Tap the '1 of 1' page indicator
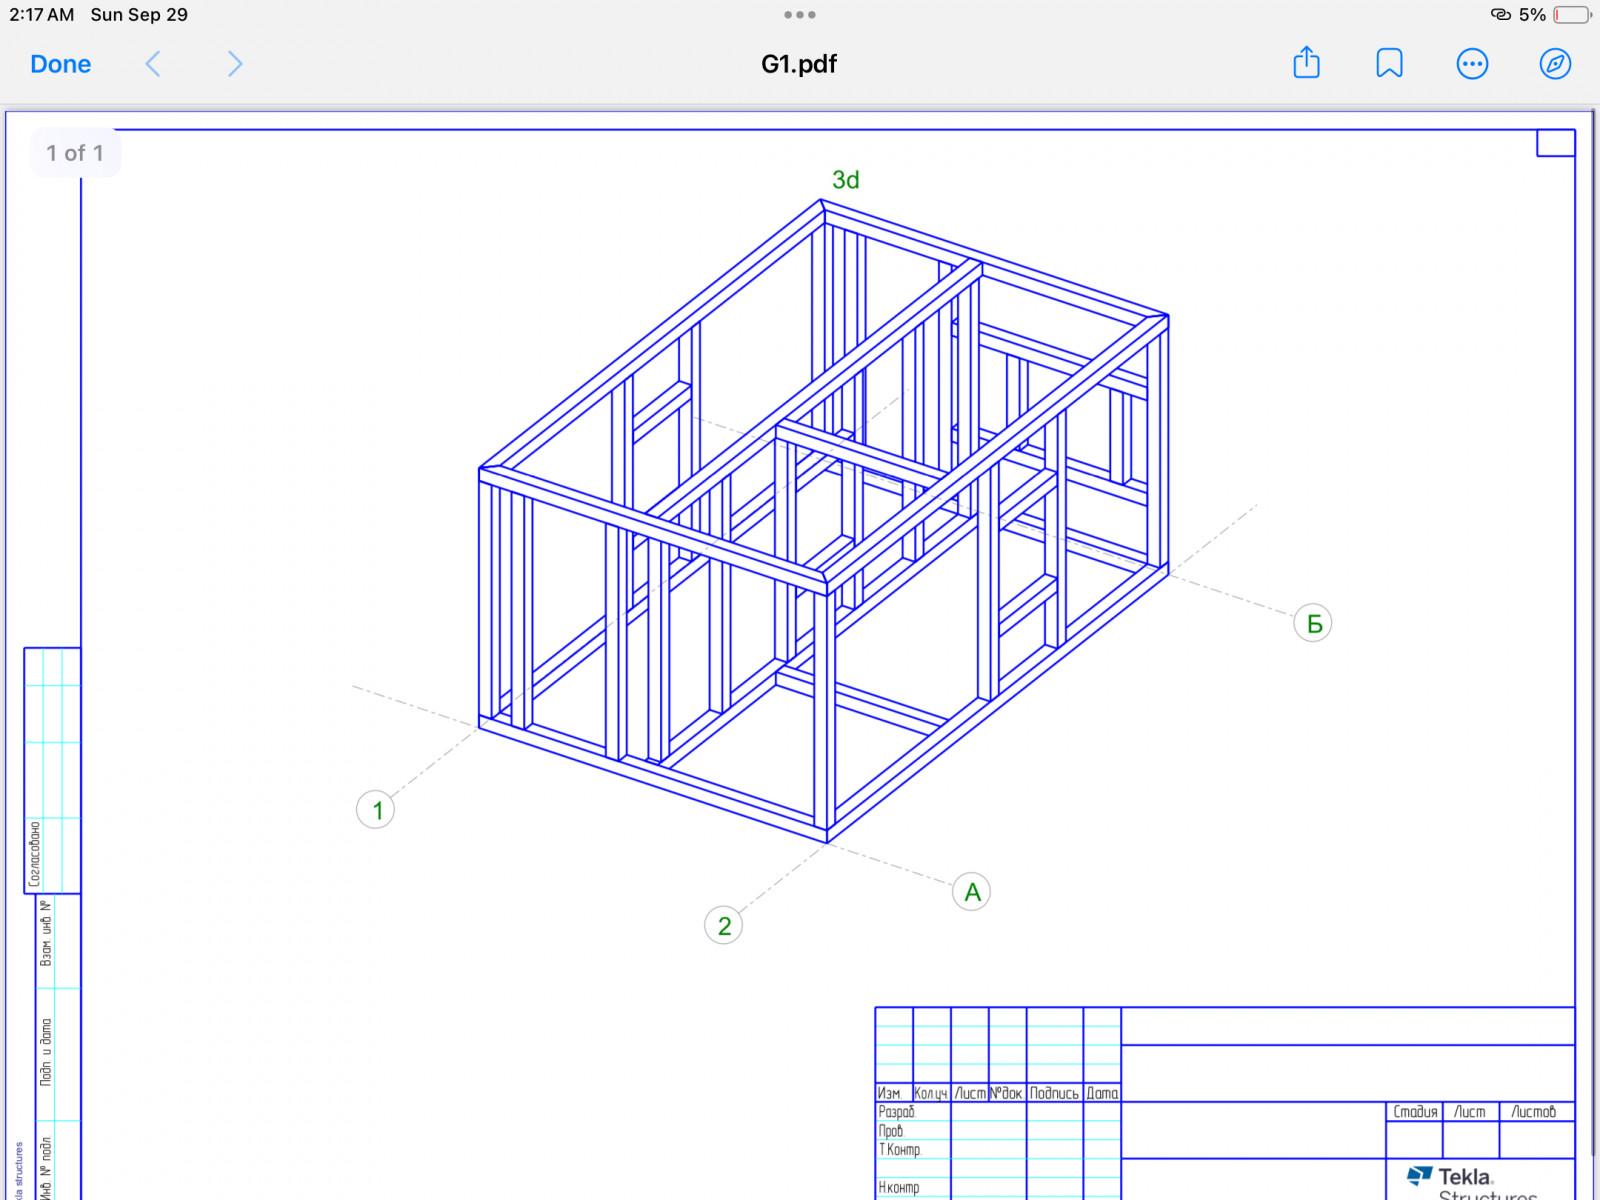Image resolution: width=1600 pixels, height=1200 pixels. 75,153
